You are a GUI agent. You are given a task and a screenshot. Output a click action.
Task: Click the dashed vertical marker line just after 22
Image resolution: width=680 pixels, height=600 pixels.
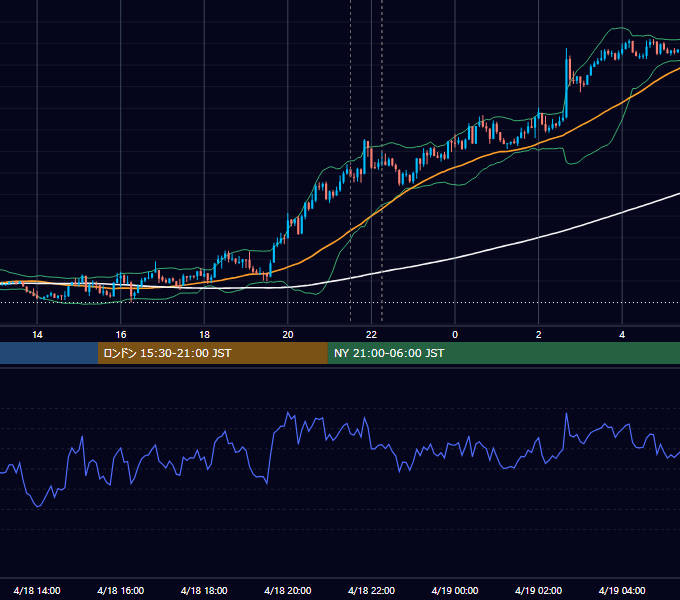[x=382, y=160]
